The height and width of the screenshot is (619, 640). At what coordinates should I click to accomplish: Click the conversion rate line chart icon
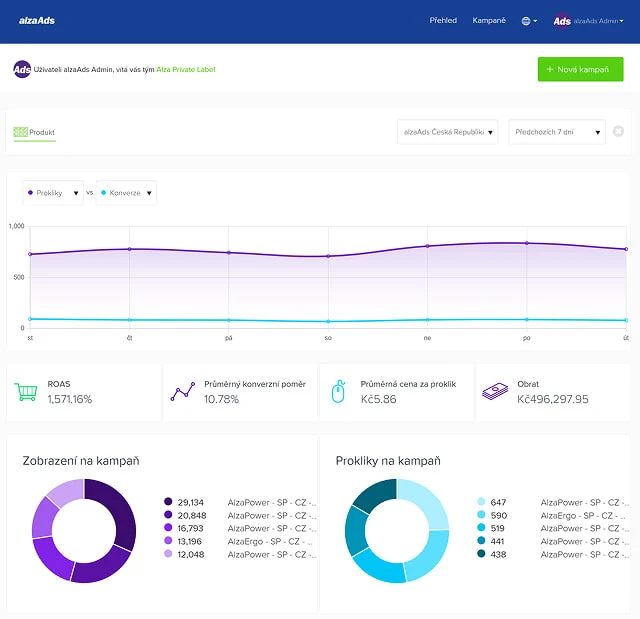point(182,392)
